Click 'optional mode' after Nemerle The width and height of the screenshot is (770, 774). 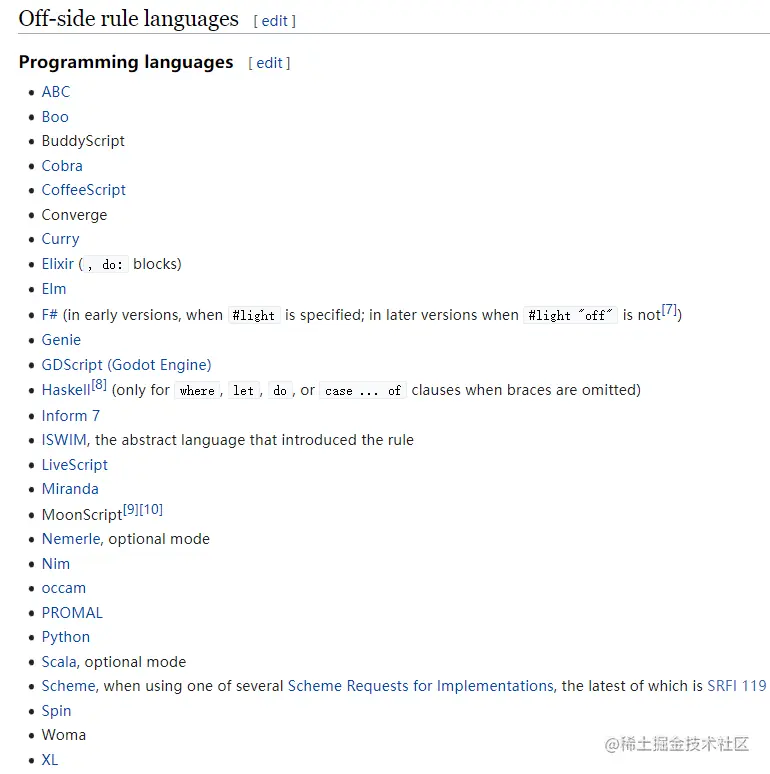[159, 540]
